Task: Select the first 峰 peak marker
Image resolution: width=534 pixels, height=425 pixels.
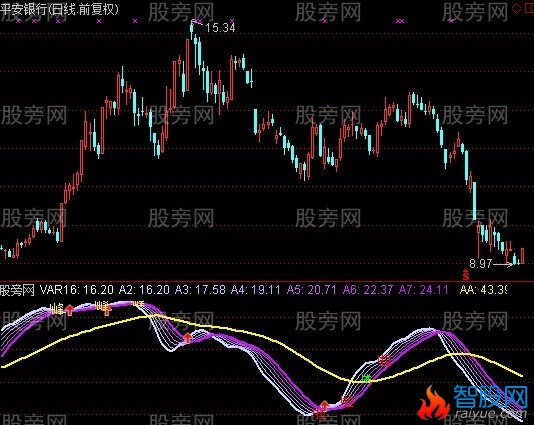Action: (57, 309)
